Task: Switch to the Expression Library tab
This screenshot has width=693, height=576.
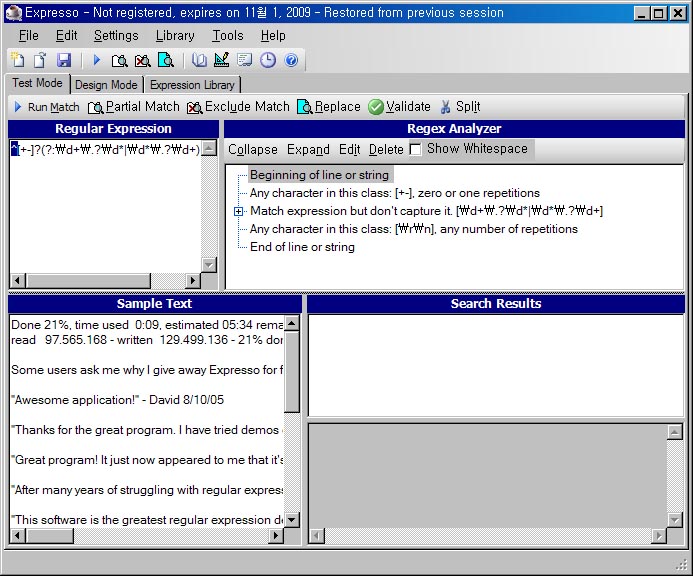Action: click(192, 85)
